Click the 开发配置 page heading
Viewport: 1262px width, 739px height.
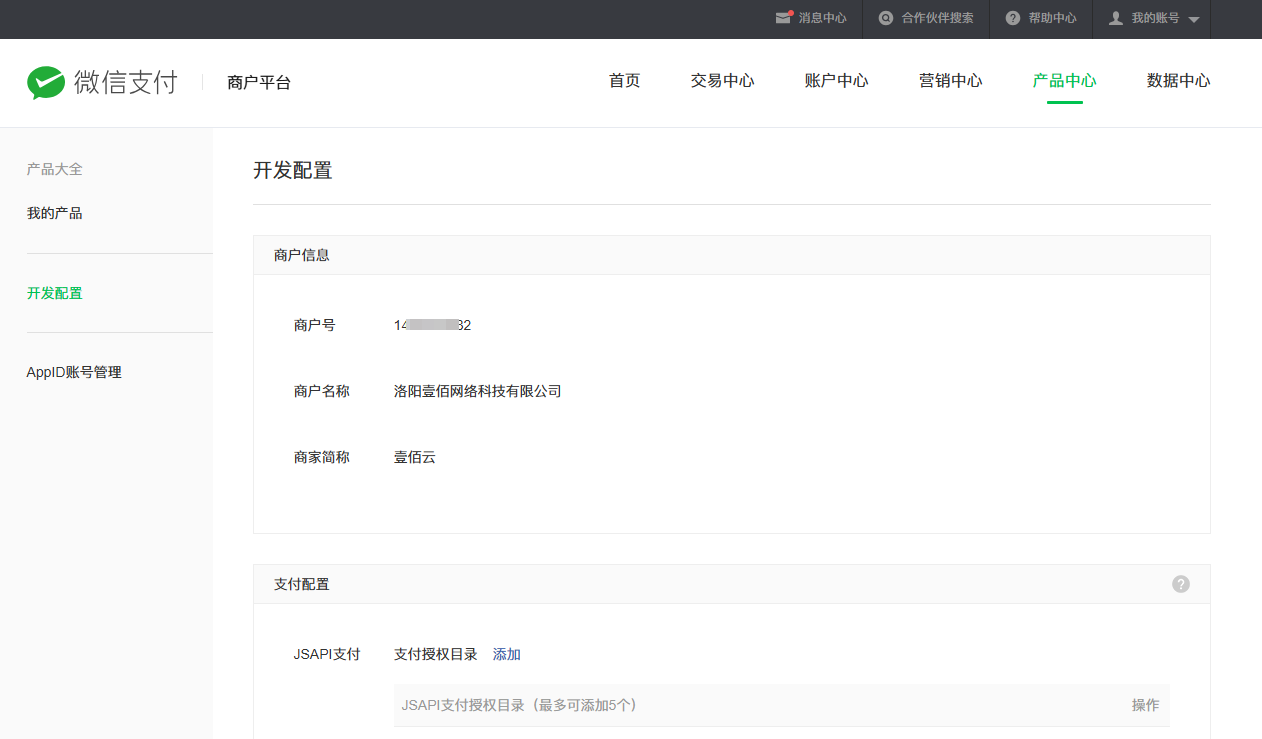(x=292, y=170)
